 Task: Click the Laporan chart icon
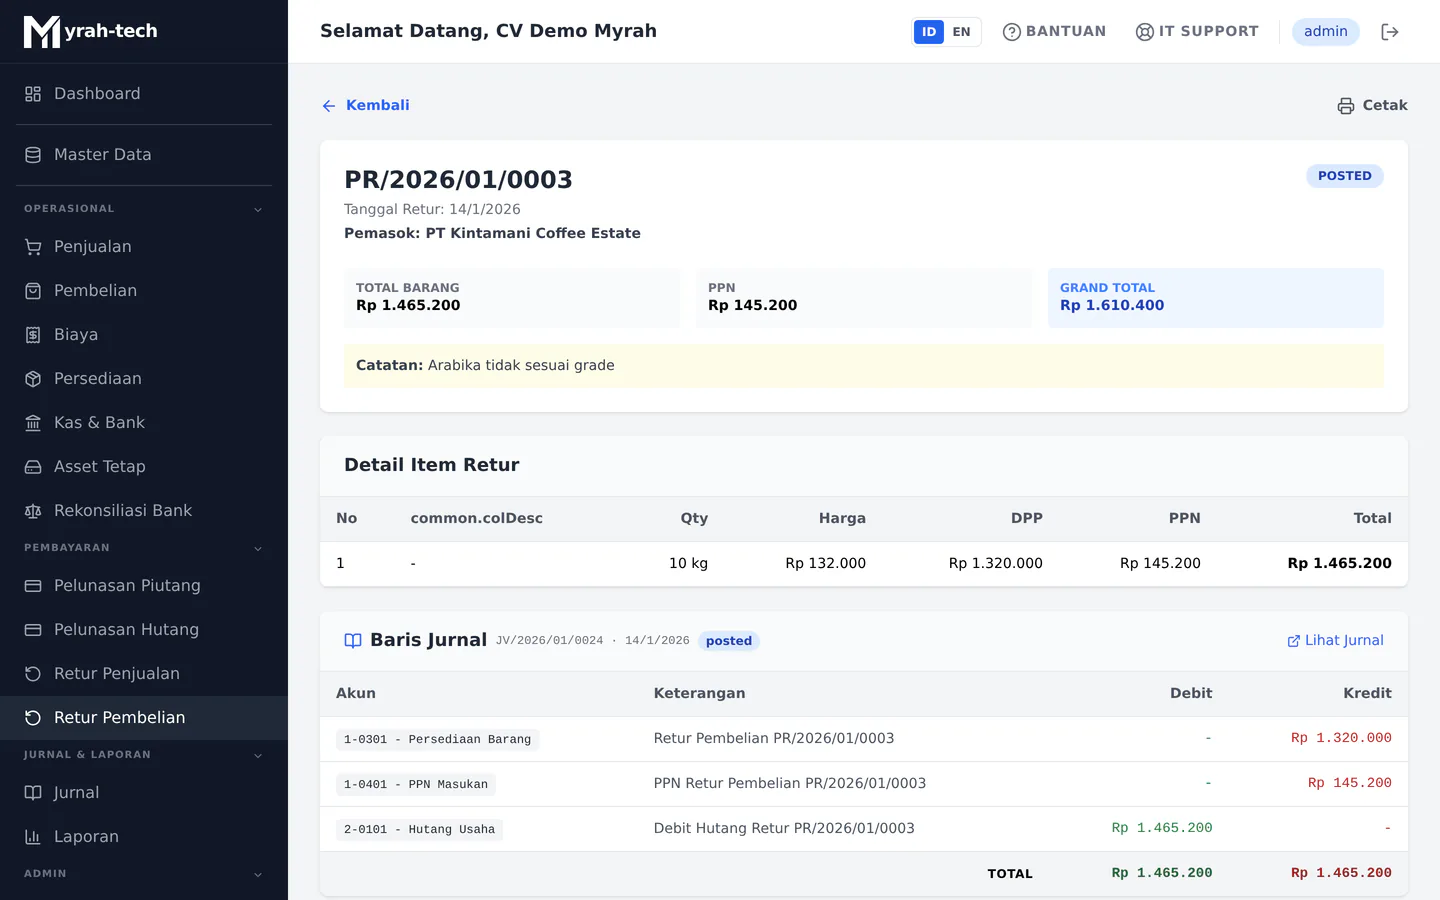pos(33,837)
